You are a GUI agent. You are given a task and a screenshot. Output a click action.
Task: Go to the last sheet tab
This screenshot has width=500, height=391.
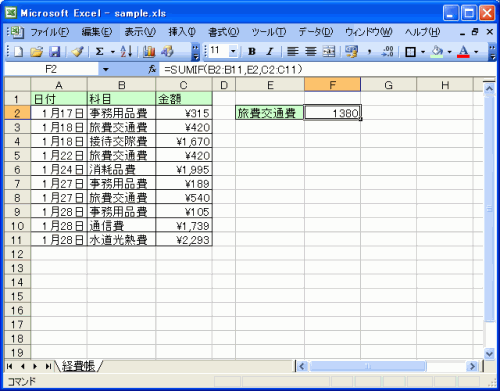pos(48,366)
